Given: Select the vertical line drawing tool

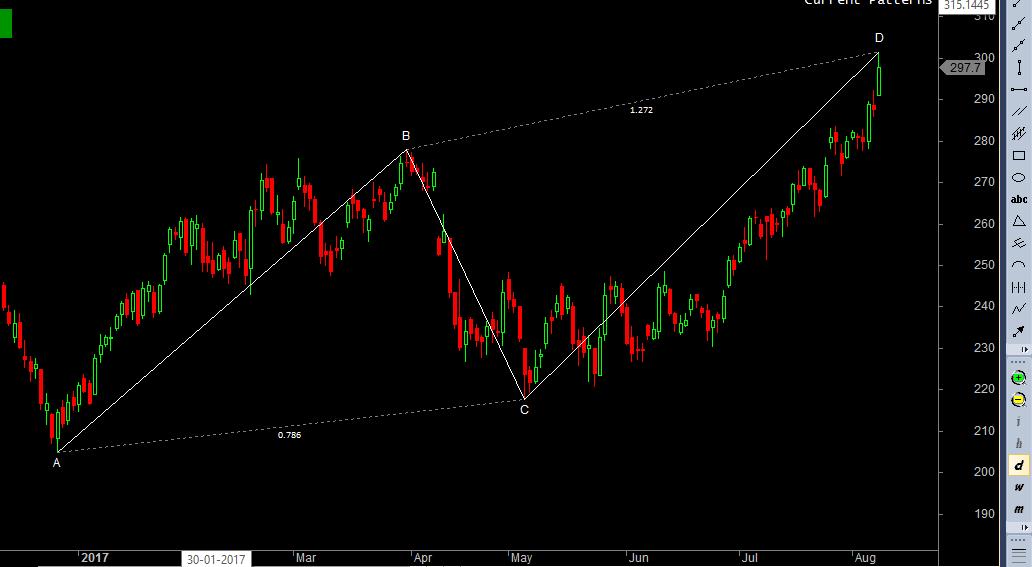Looking at the screenshot, I should pyautogui.click(x=1019, y=67).
